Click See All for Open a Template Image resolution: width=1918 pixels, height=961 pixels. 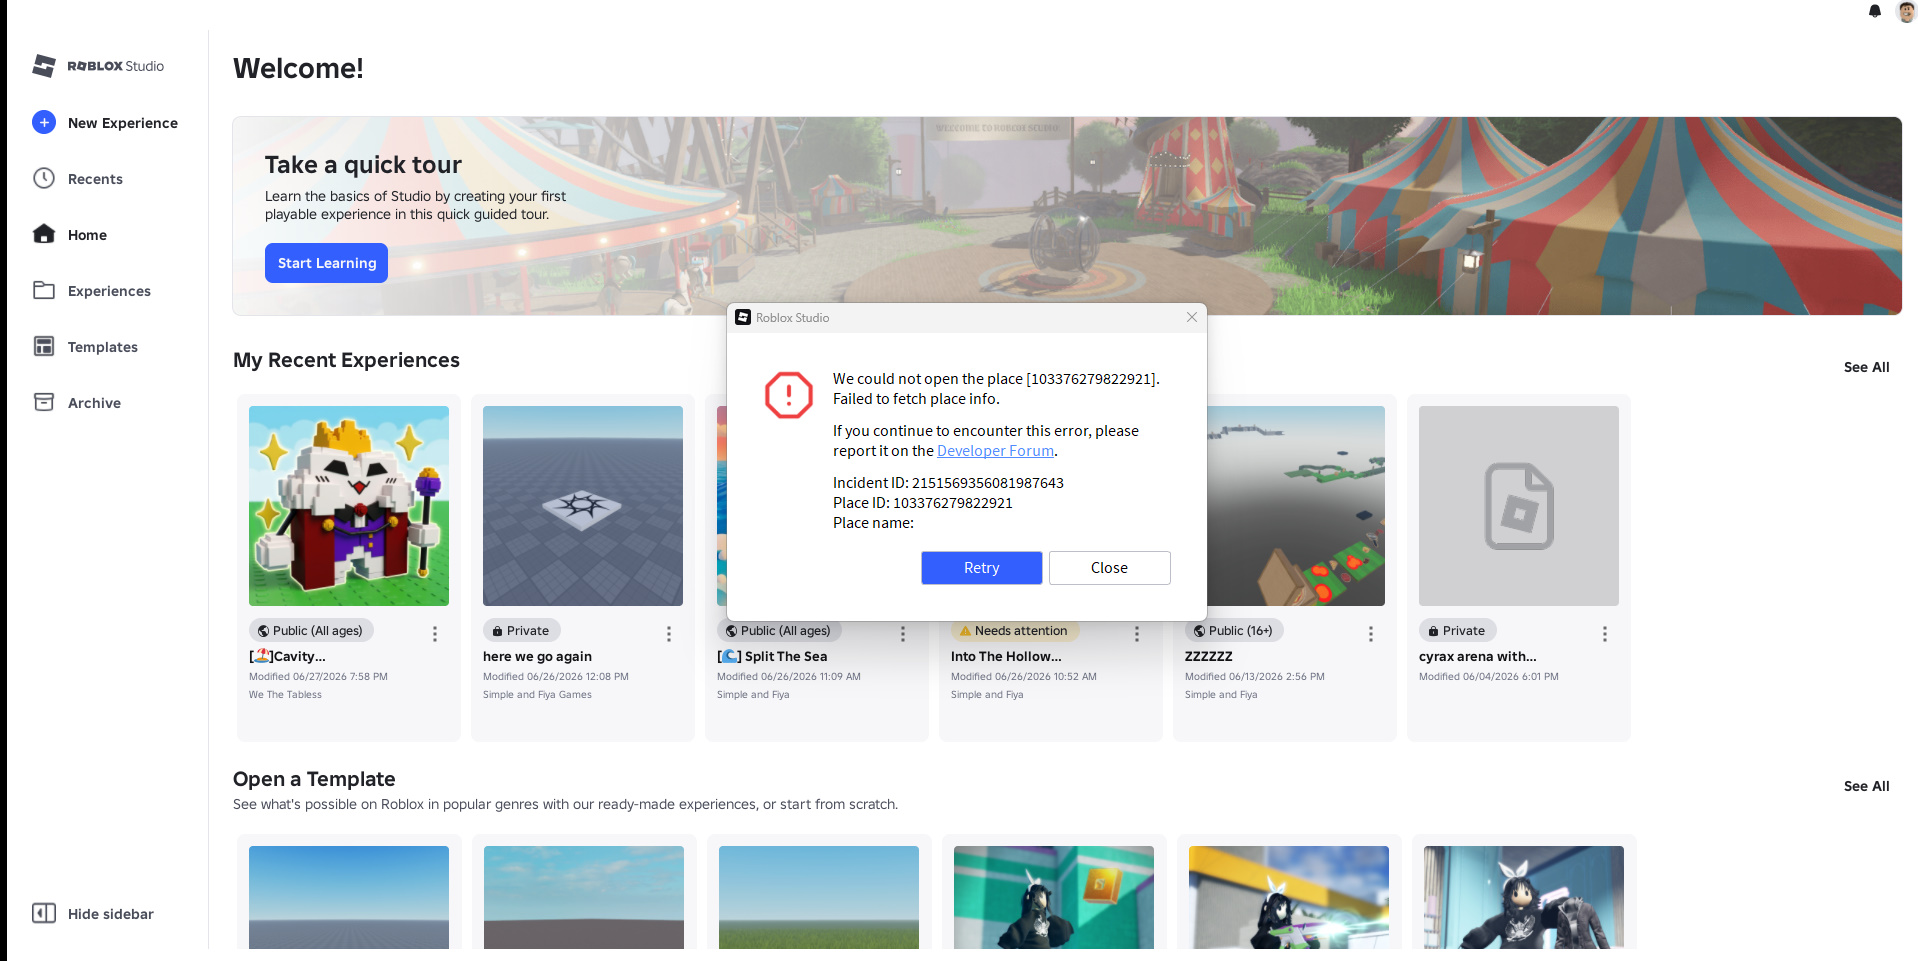click(1866, 786)
